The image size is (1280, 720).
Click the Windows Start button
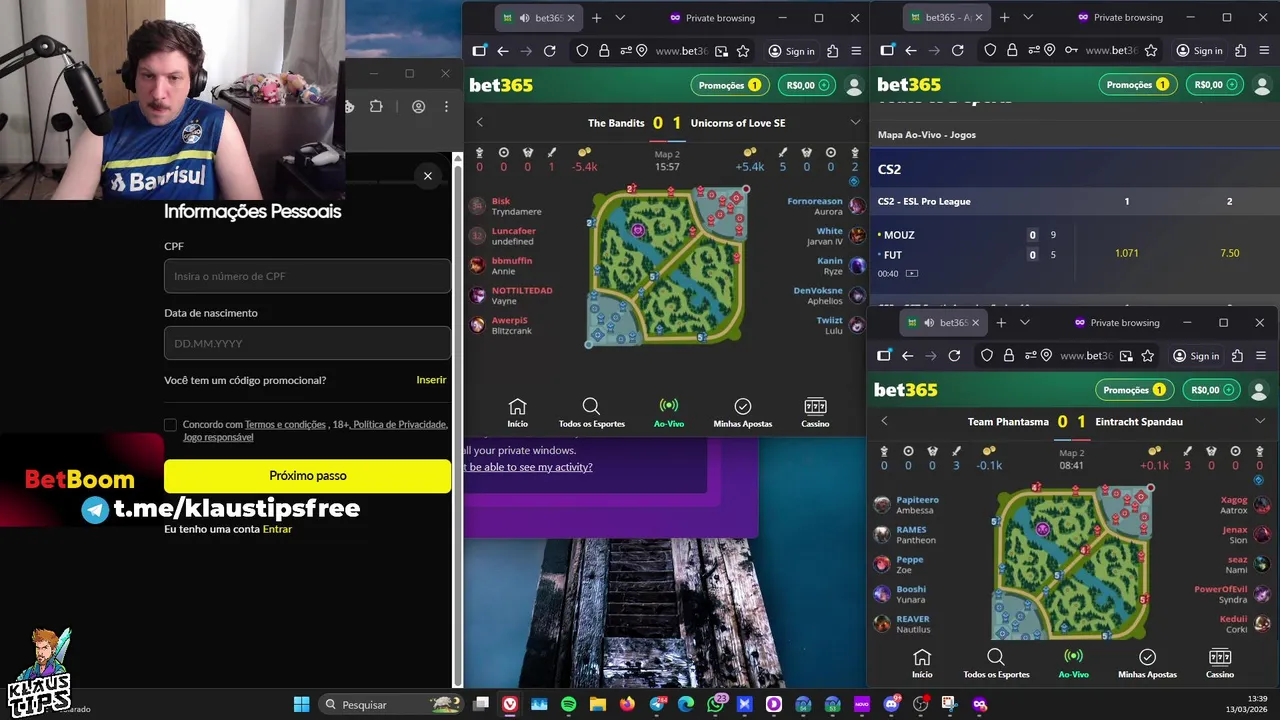click(301, 704)
